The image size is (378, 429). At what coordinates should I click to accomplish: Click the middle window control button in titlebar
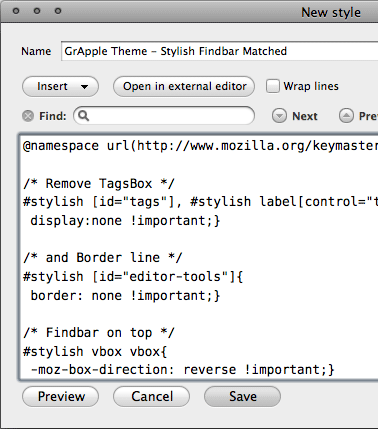pyautogui.click(x=37, y=11)
